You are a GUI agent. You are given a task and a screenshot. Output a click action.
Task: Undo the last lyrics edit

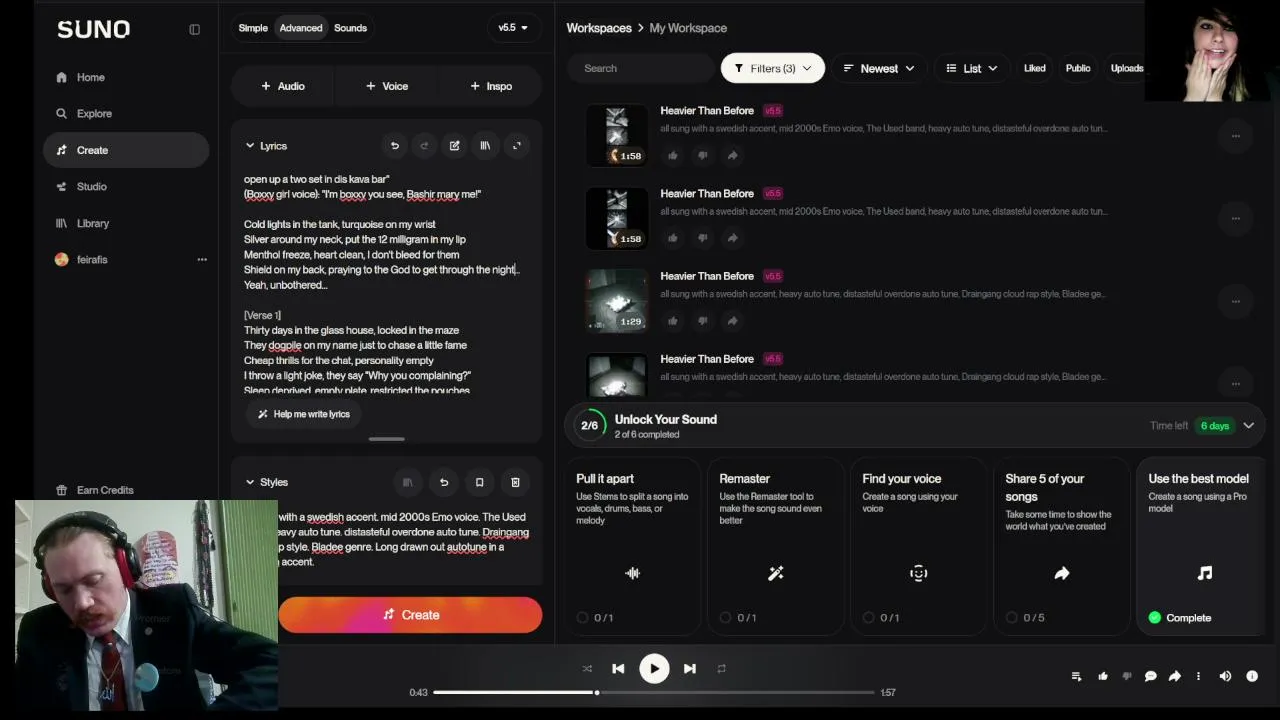click(395, 146)
